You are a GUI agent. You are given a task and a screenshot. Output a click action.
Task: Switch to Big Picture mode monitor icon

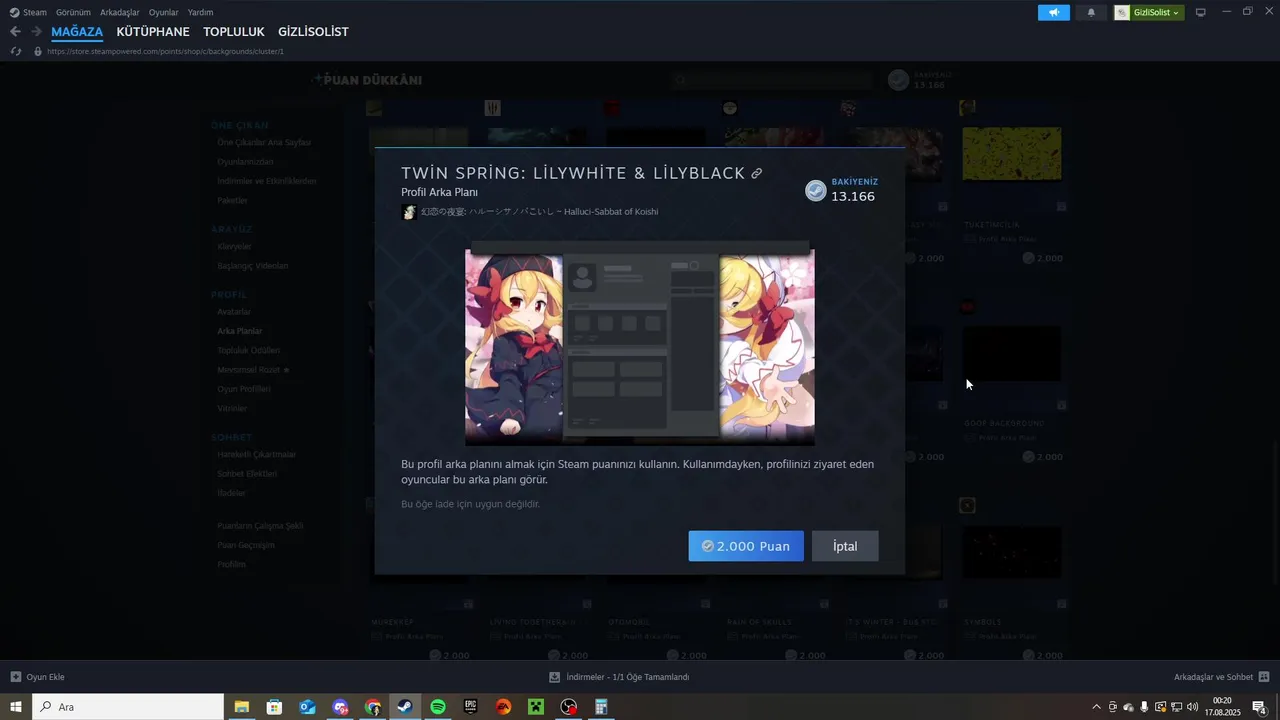click(x=1201, y=12)
